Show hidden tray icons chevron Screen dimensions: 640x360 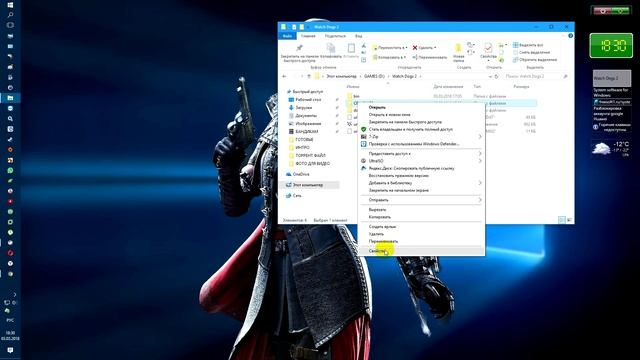click(x=15, y=294)
